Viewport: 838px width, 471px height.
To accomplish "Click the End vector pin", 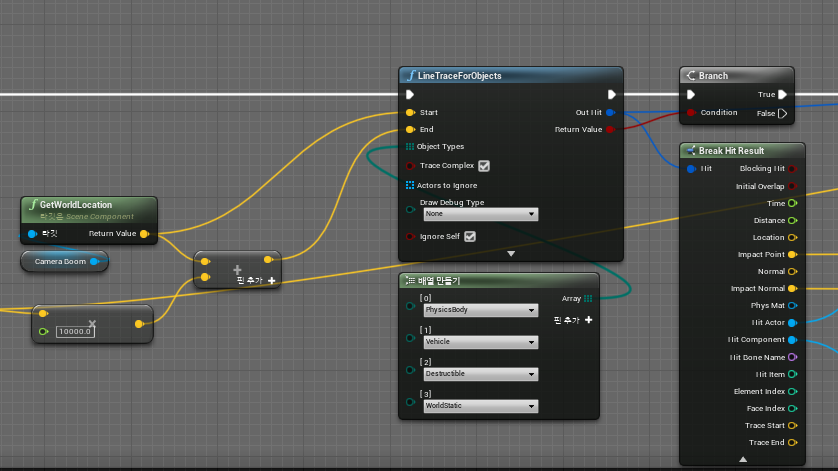I will 410,129.
